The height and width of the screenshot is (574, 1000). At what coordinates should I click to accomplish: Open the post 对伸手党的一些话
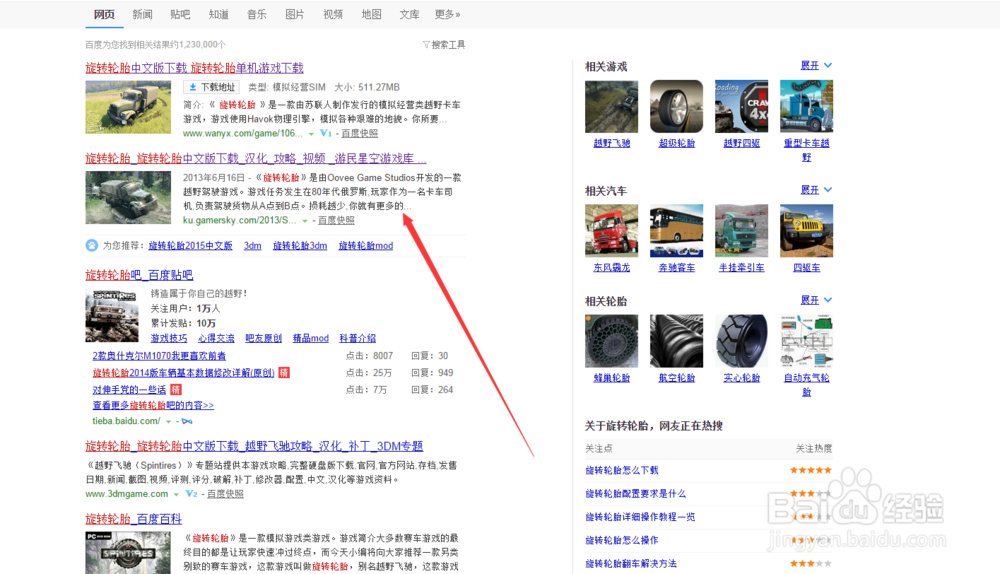pyautogui.click(x=129, y=390)
